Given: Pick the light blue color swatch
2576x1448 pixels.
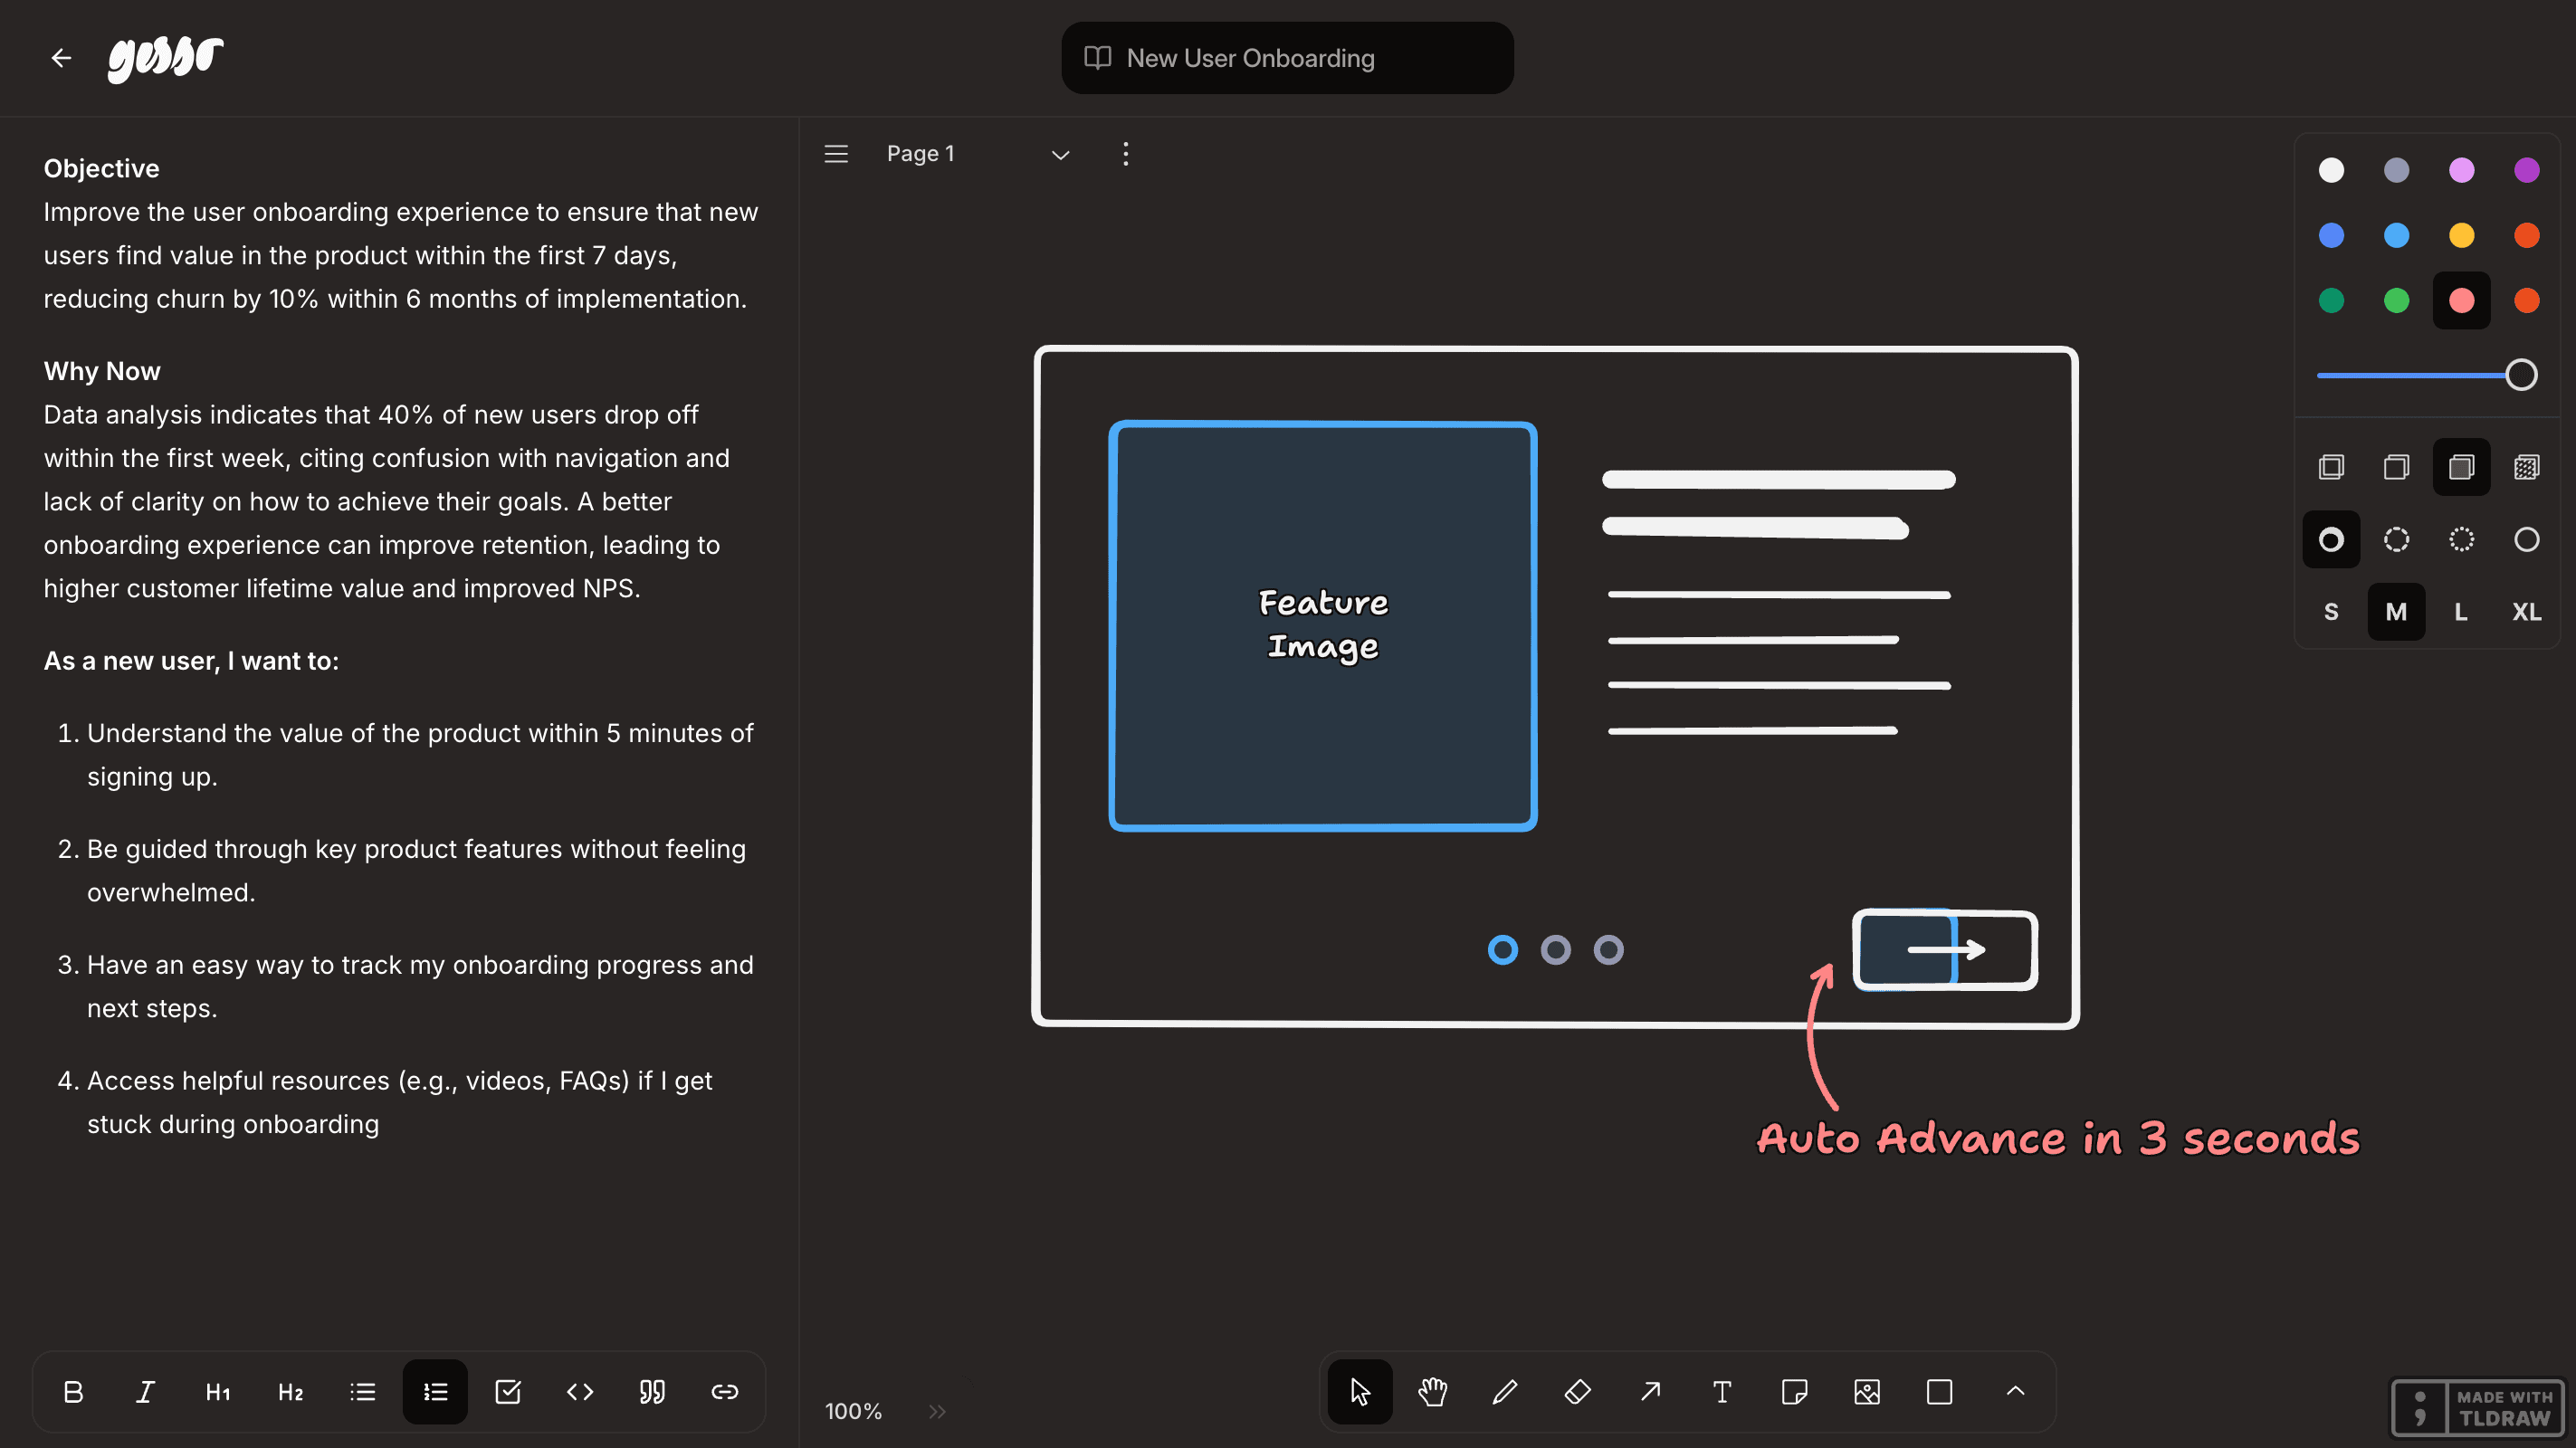Looking at the screenshot, I should (x=2396, y=235).
